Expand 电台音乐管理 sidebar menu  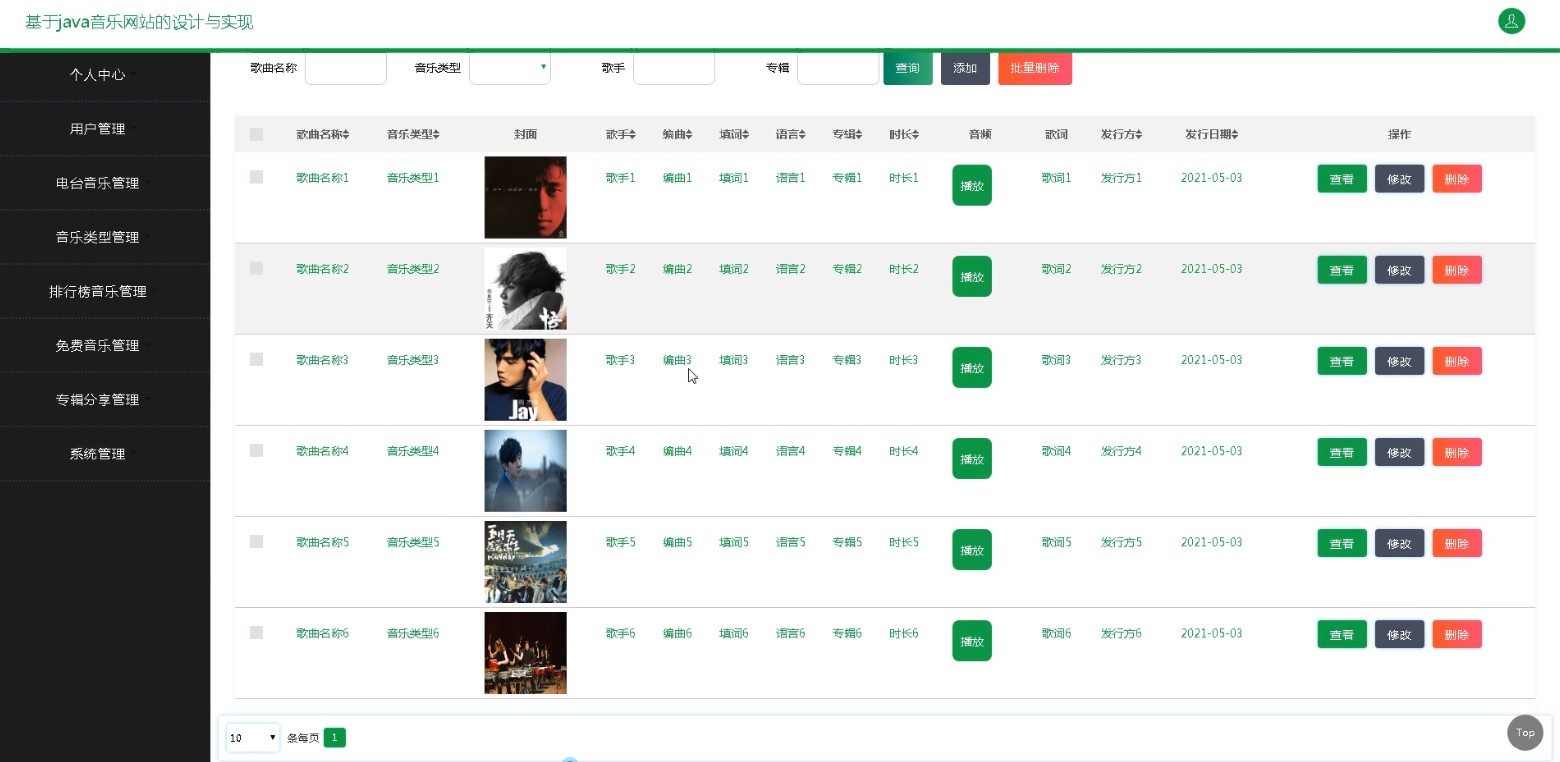coord(98,183)
